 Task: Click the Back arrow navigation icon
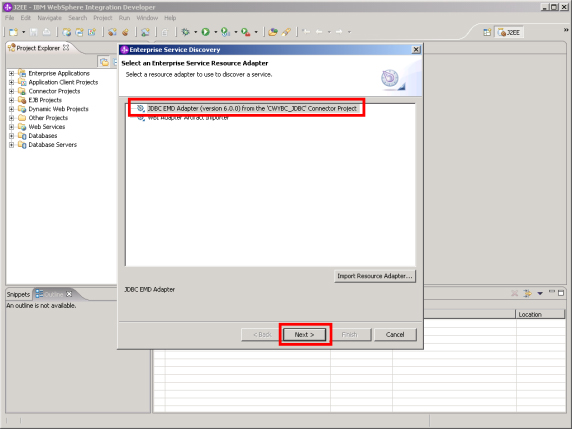click(x=319, y=32)
